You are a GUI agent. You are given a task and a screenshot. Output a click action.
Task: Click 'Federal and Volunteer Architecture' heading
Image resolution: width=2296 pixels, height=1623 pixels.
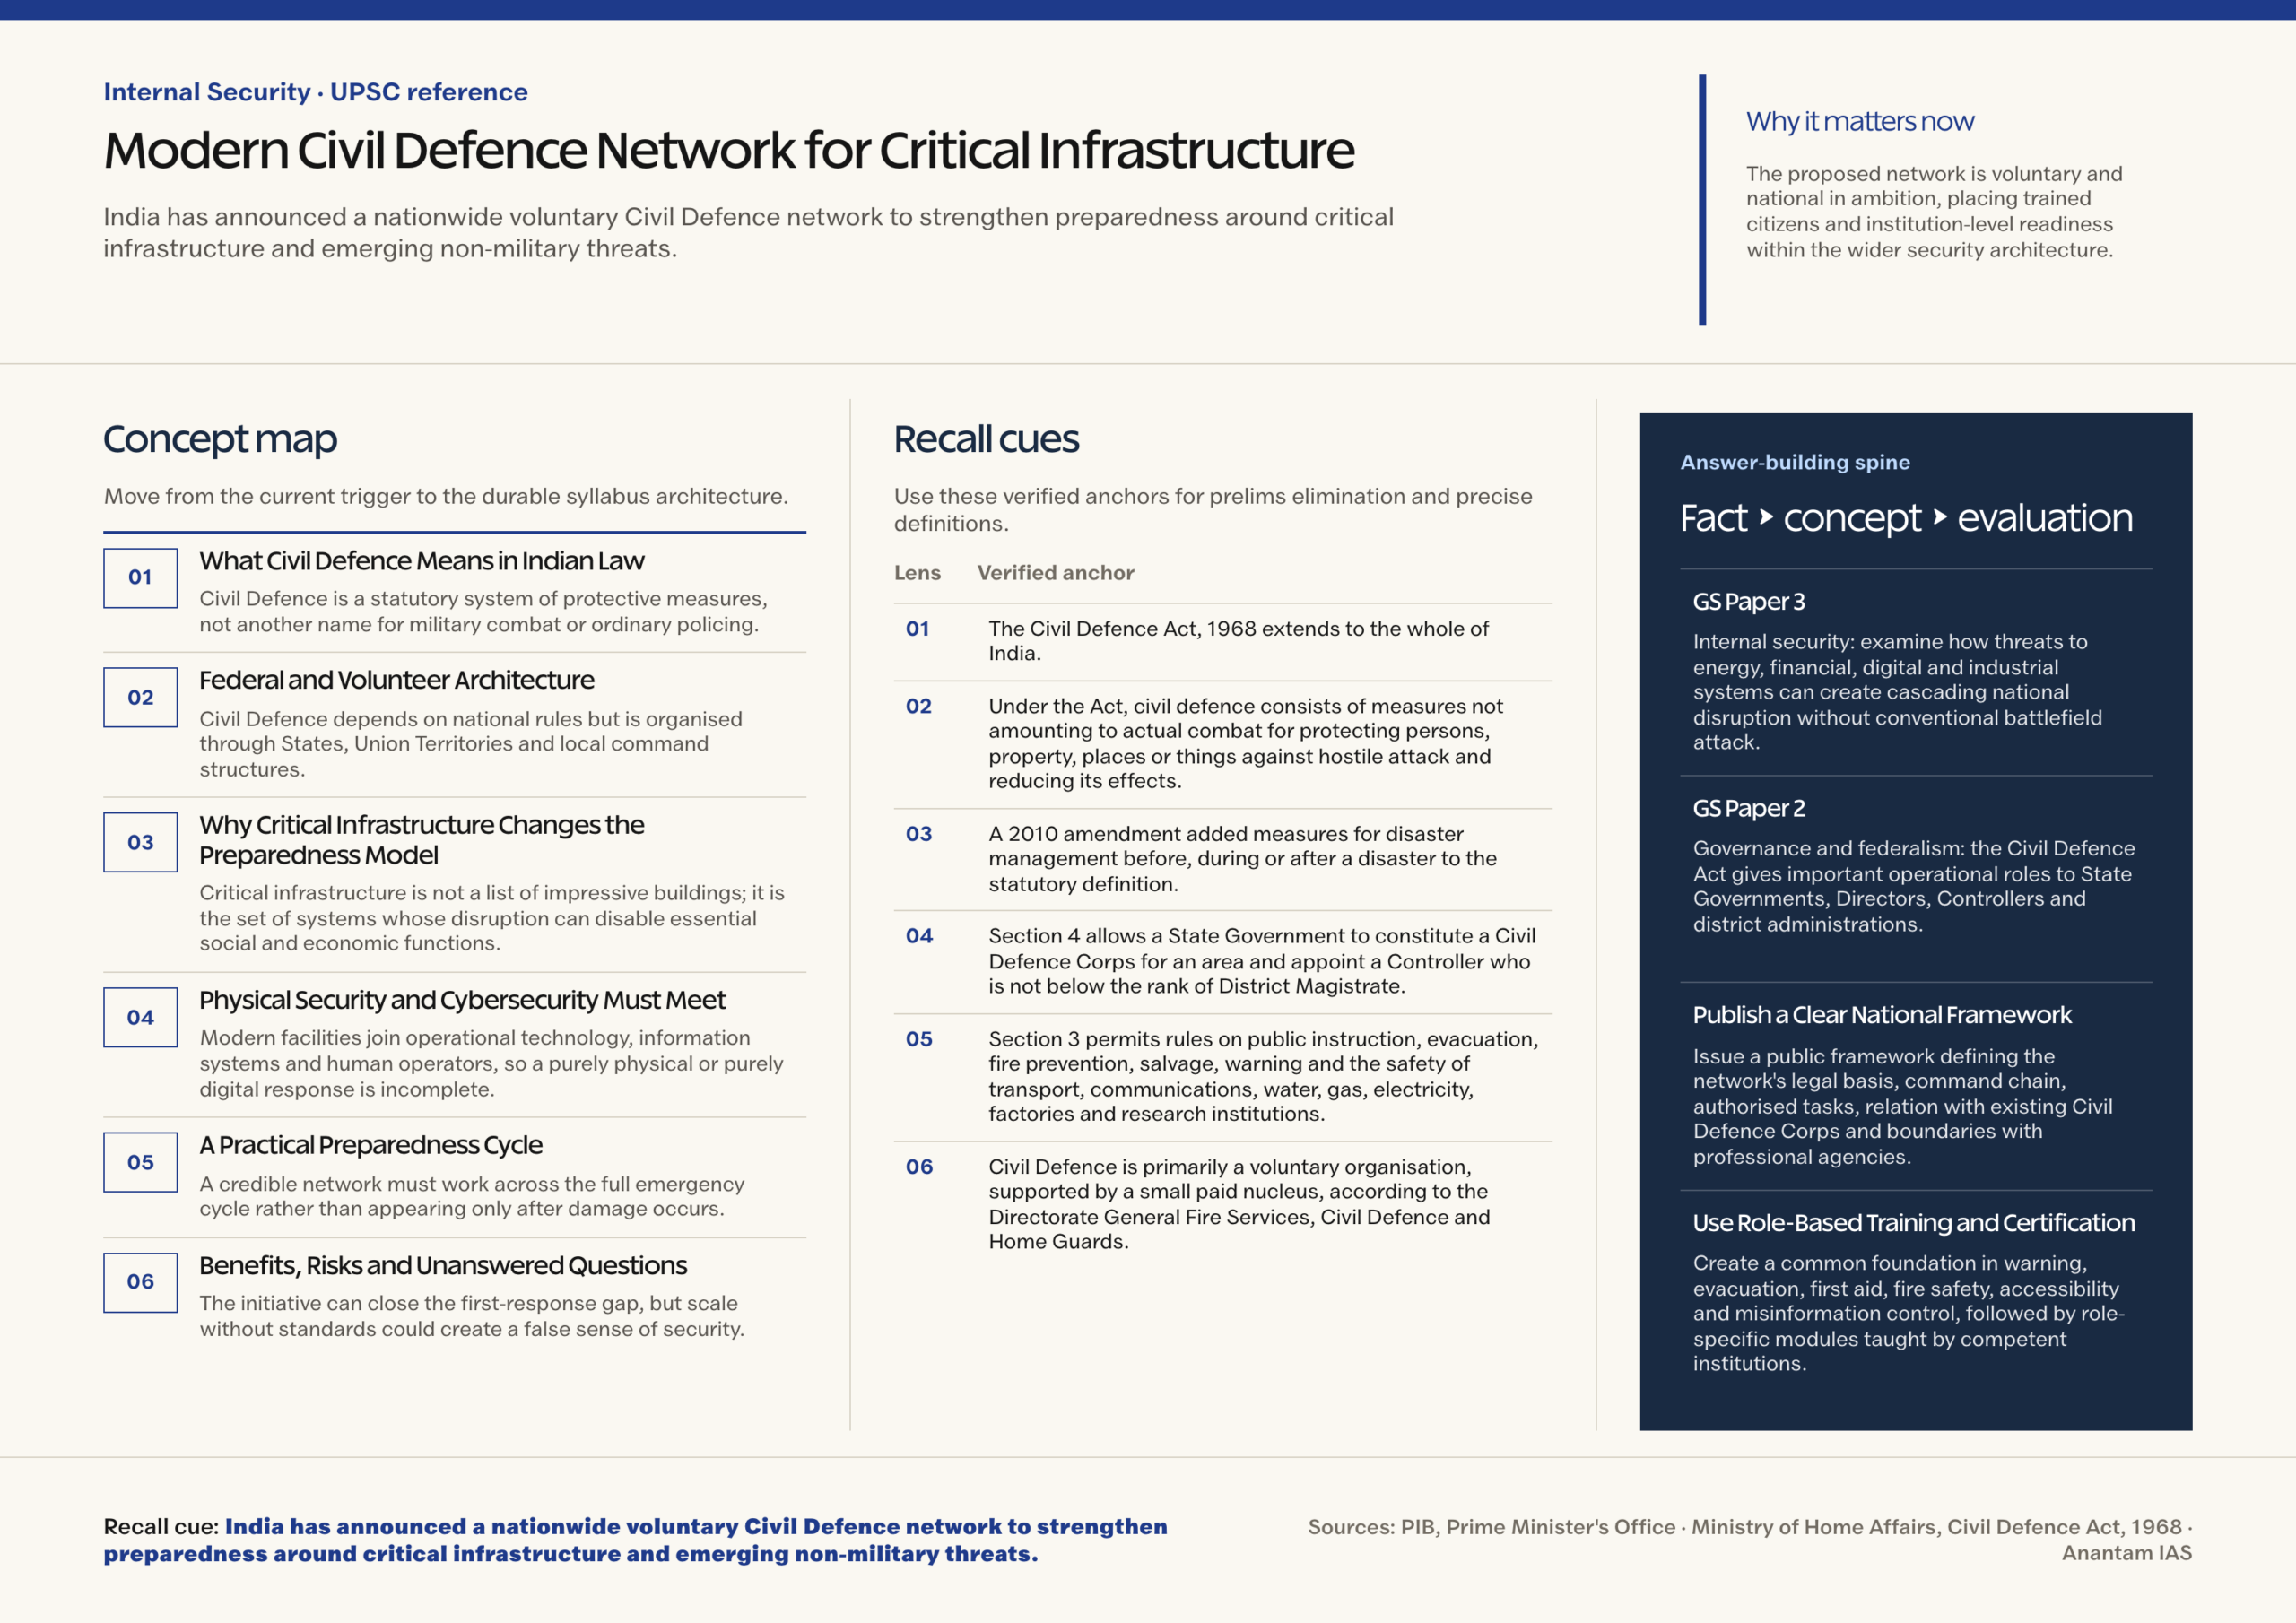click(x=396, y=680)
